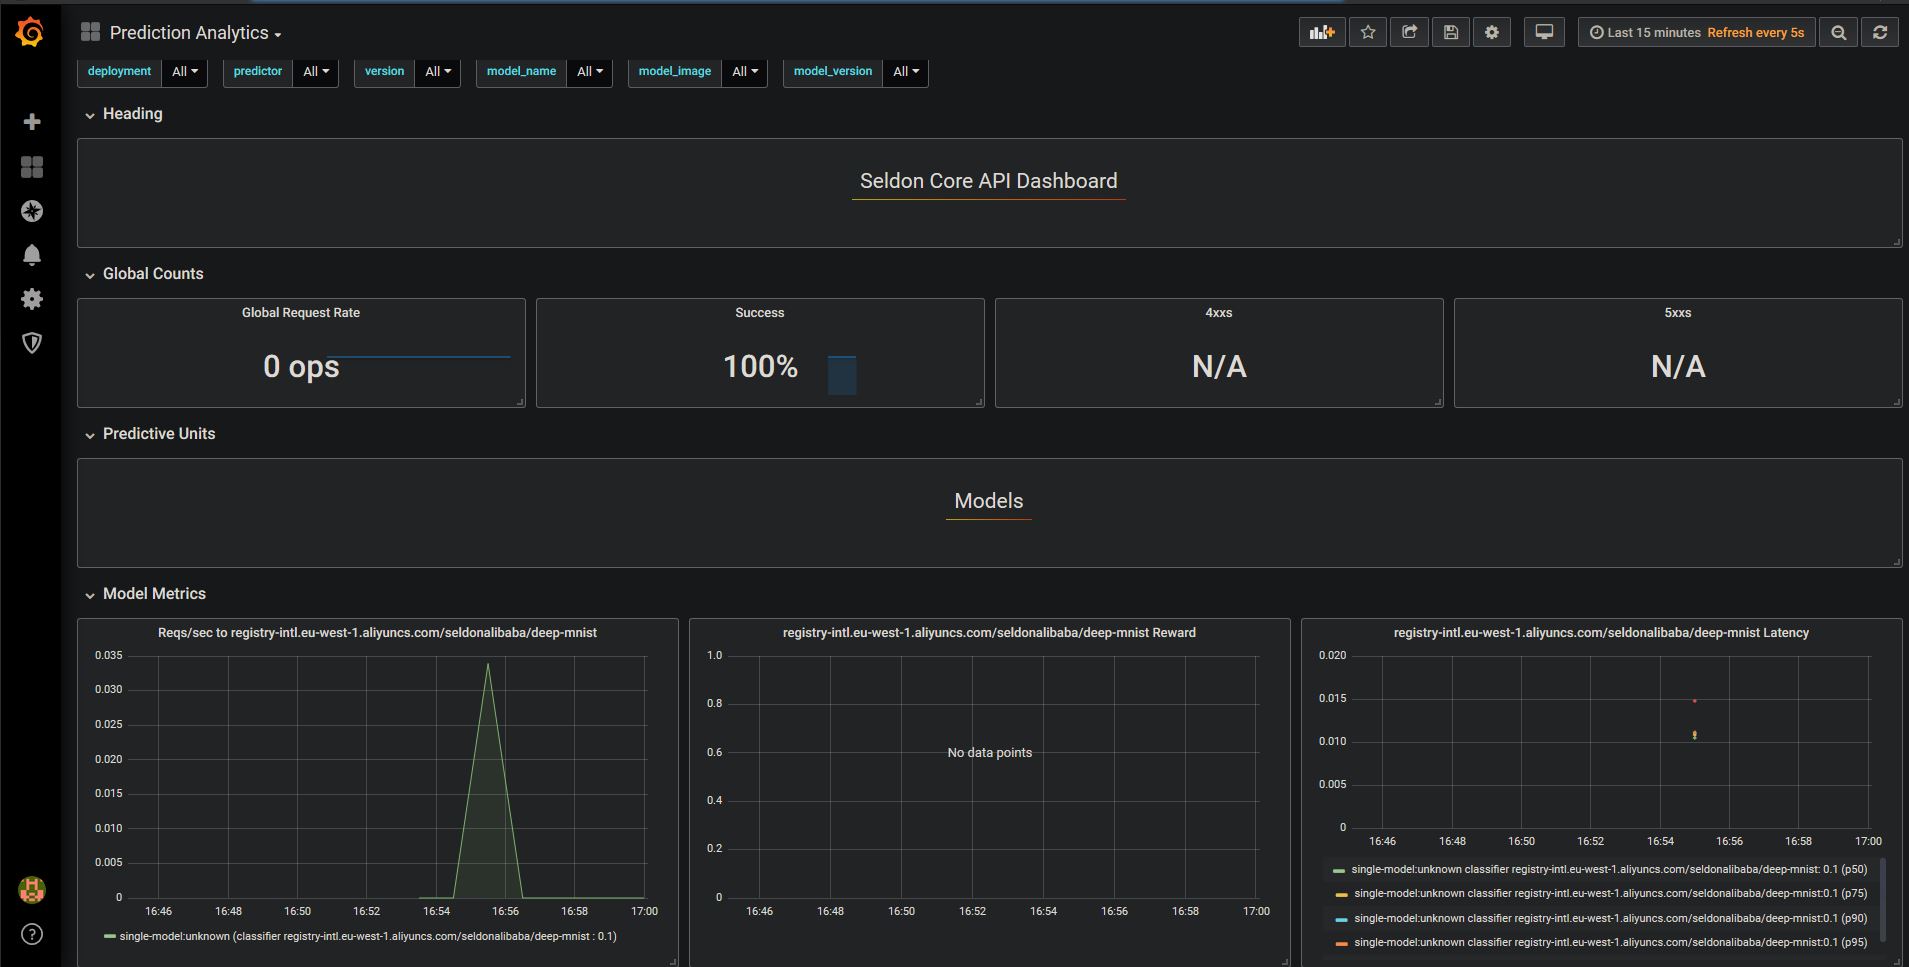
Task: Open the Explore compass icon
Action: tap(32, 211)
